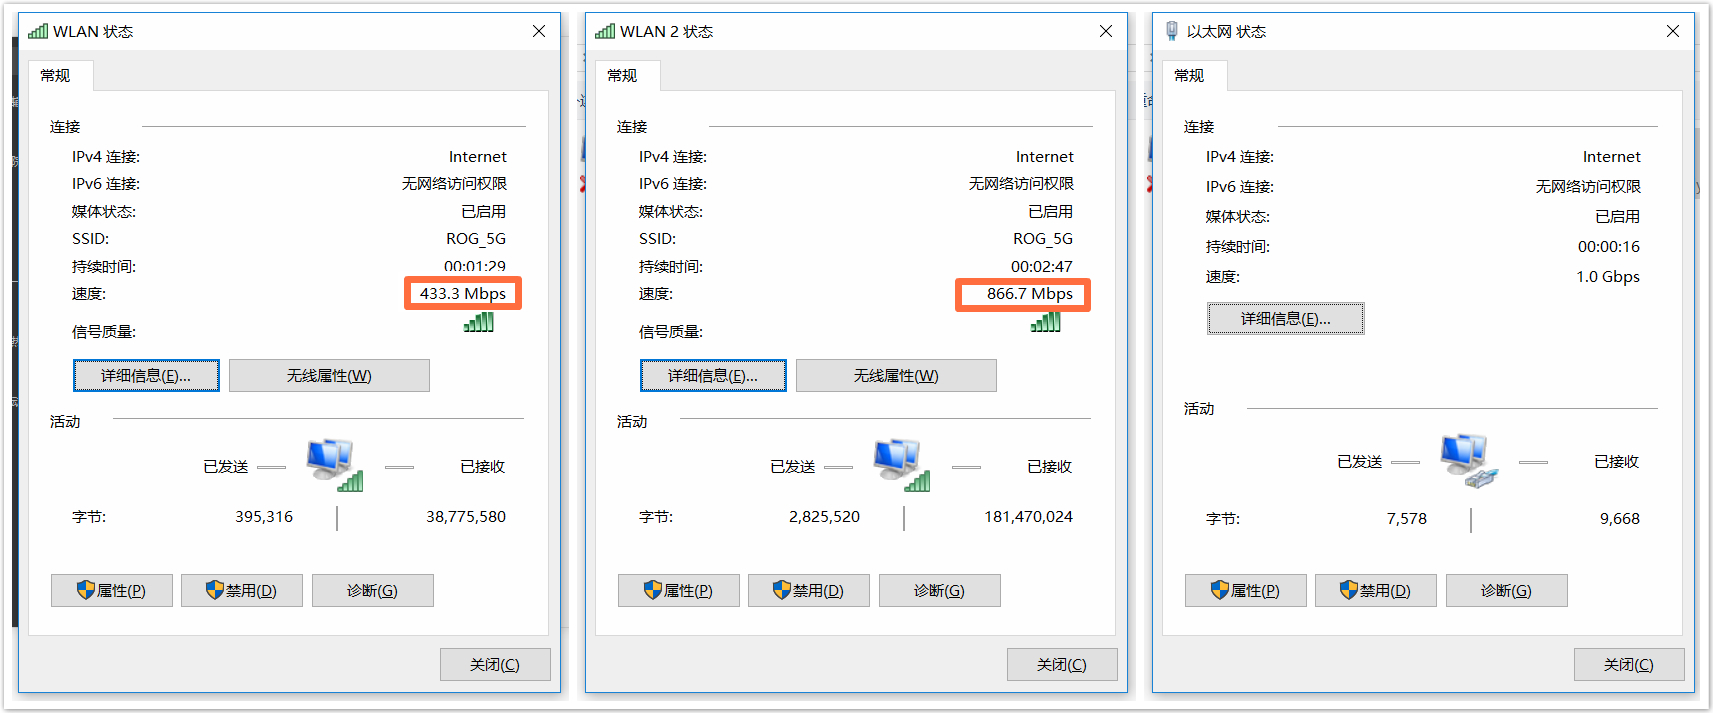Click the 00:02:47 duration in WLAN 2 状态
The width and height of the screenshot is (1713, 713).
click(1042, 267)
